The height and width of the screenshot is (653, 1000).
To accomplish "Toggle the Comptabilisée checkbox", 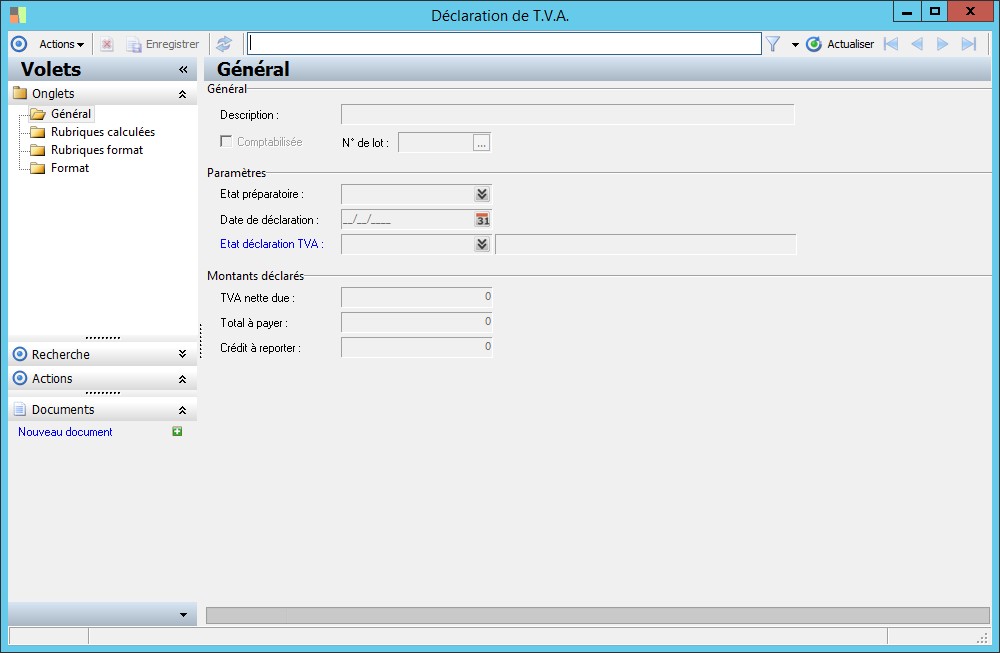I will (x=226, y=141).
